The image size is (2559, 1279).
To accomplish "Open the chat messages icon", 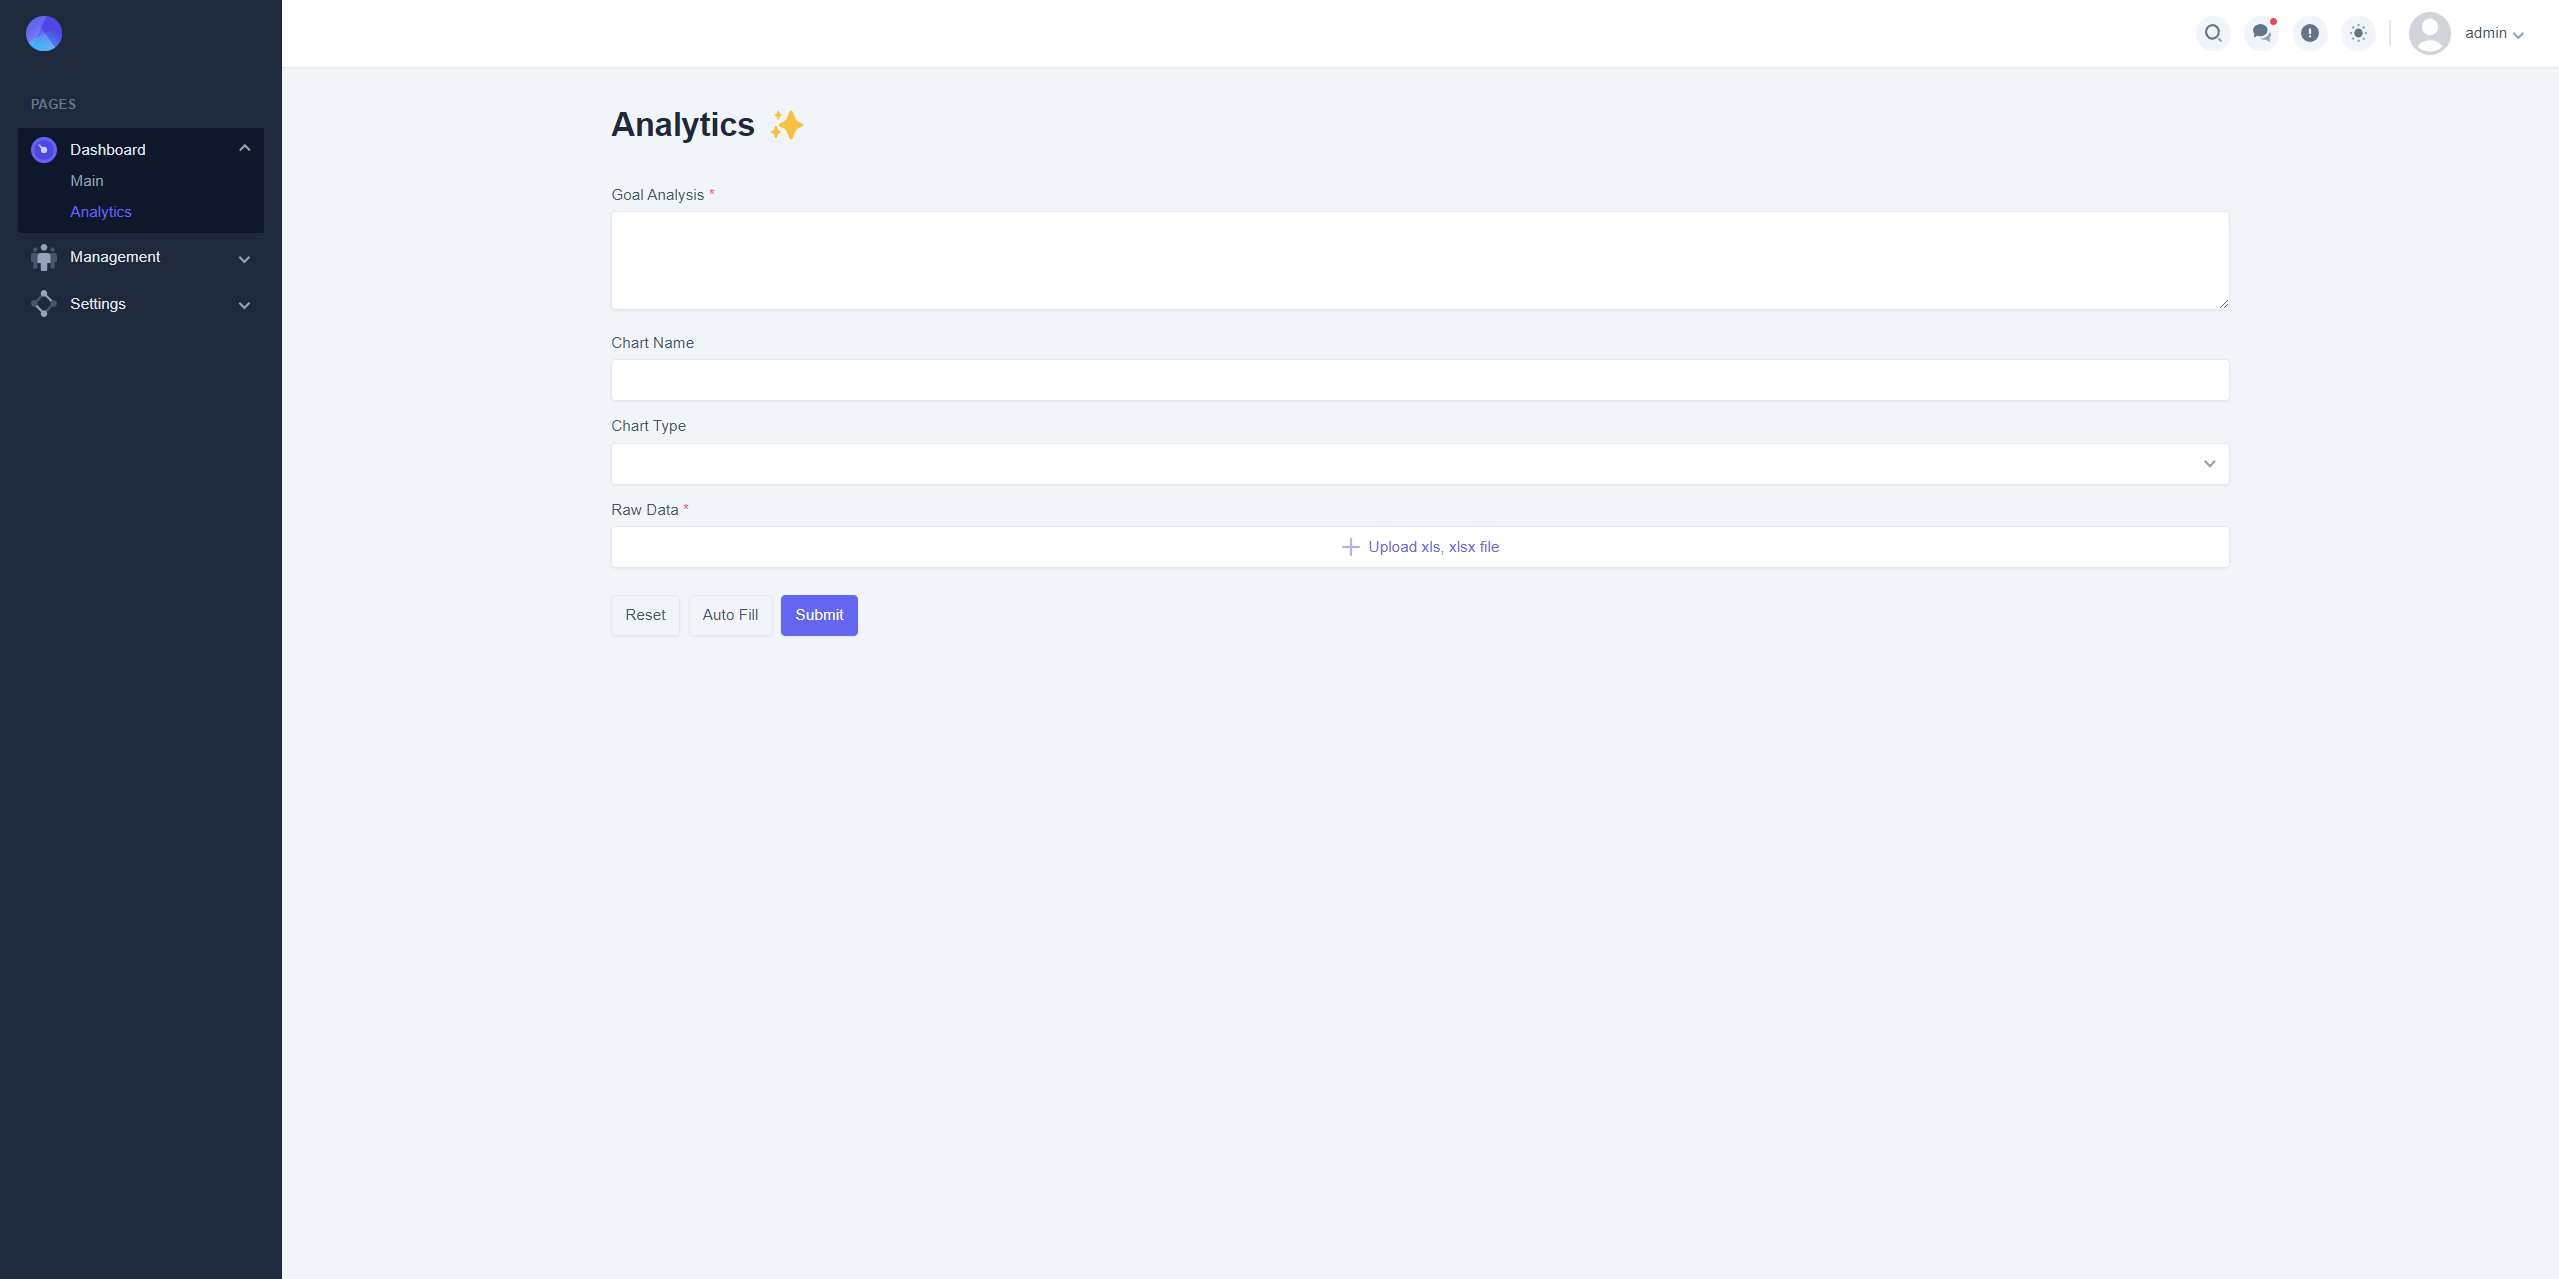I will tap(2261, 33).
